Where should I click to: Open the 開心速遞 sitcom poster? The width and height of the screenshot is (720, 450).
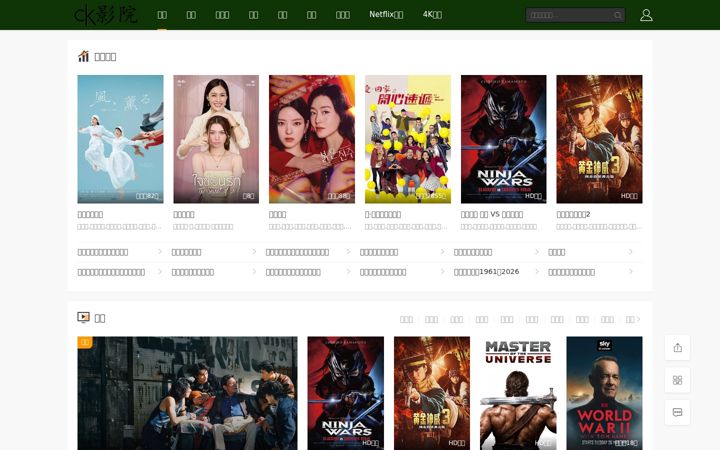point(408,139)
